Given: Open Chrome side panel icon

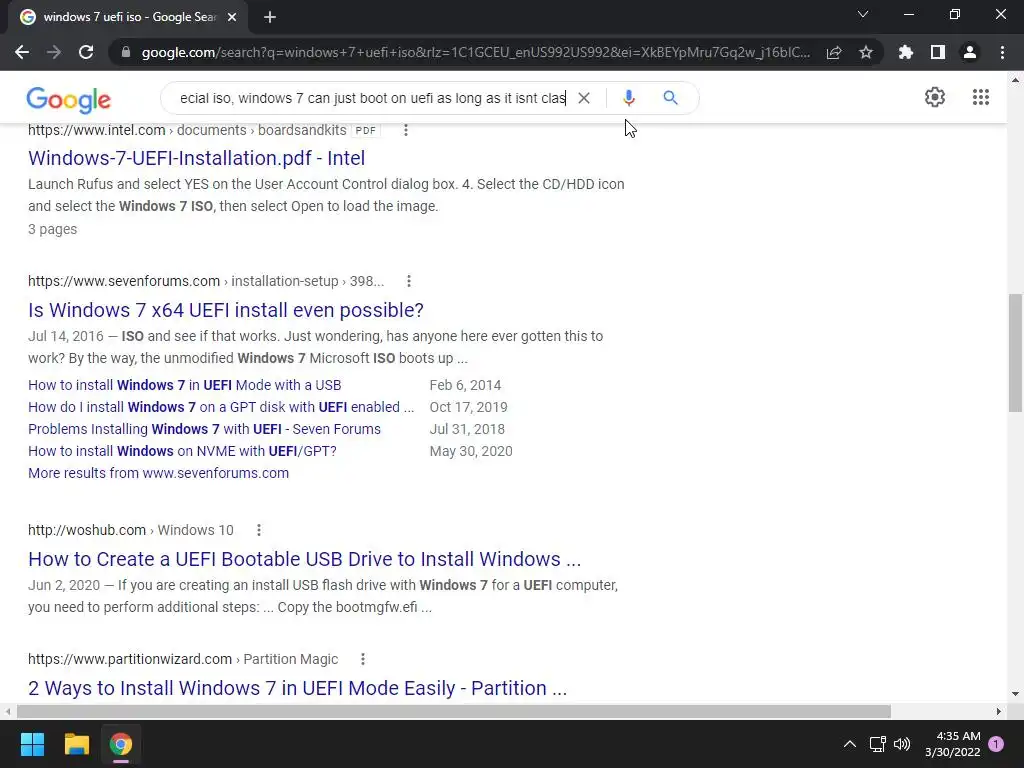Looking at the screenshot, I should click(x=938, y=52).
